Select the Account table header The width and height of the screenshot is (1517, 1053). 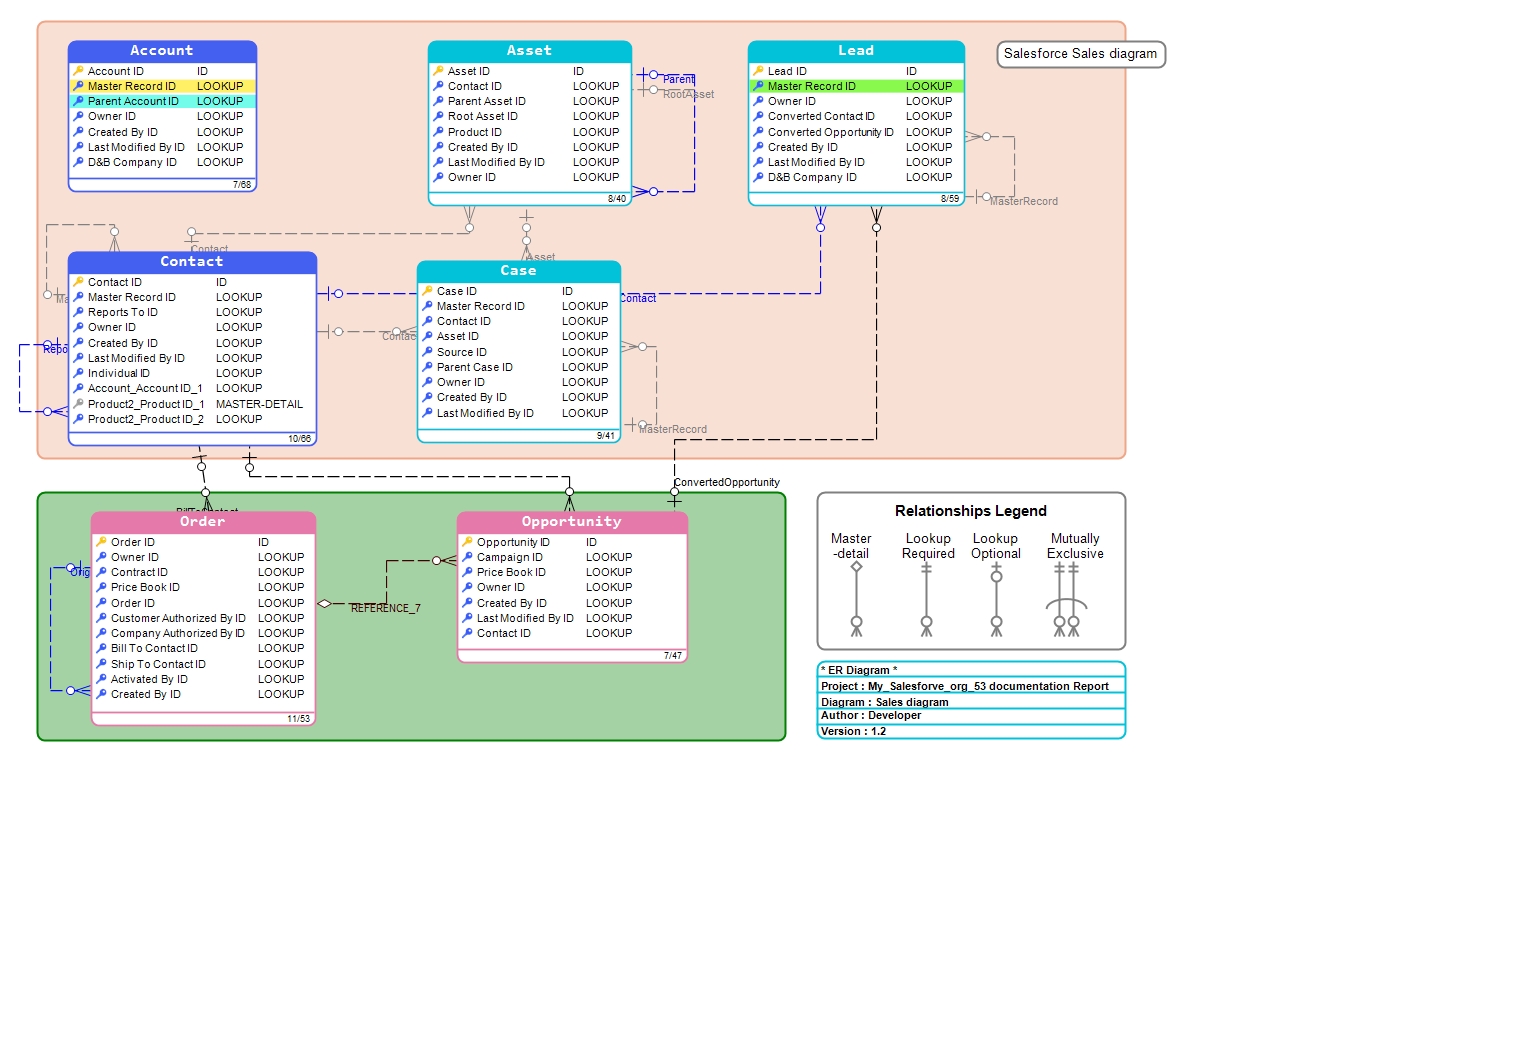tap(162, 51)
